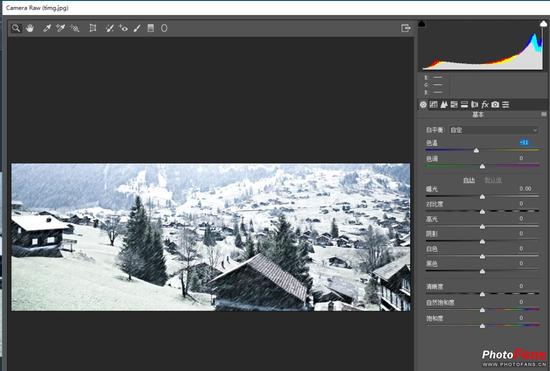Image resolution: width=550 pixels, height=371 pixels.
Task: Toggle full screen mode icon
Action: [x=405, y=28]
